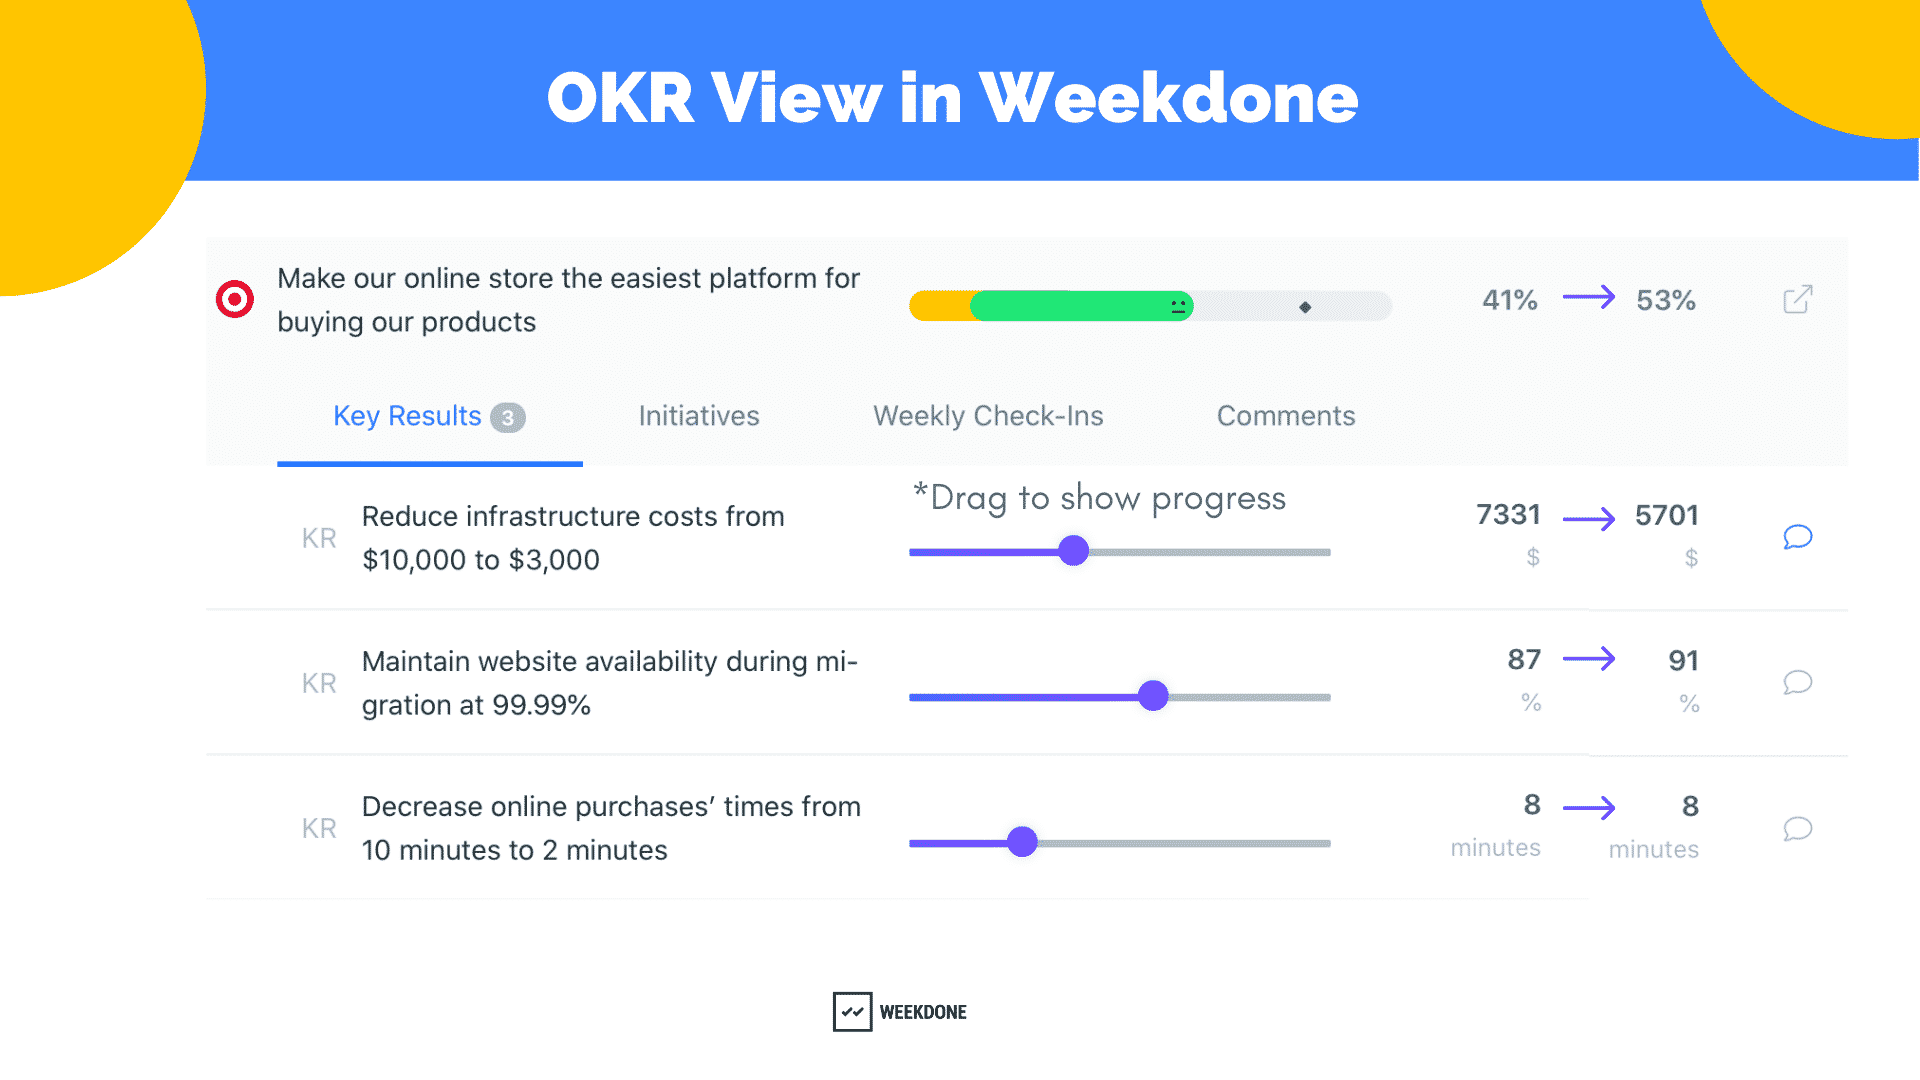Click the comment icon for first KR
This screenshot has width=1920, height=1080.
(1796, 537)
